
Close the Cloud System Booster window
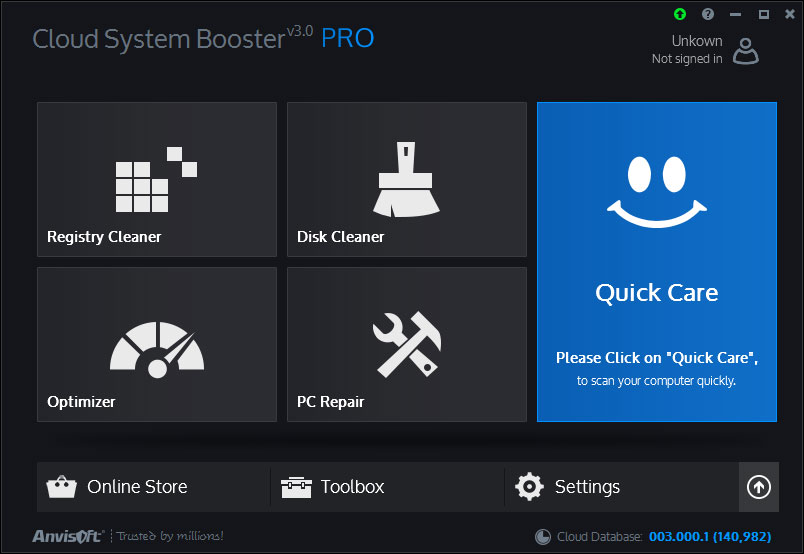tap(789, 14)
